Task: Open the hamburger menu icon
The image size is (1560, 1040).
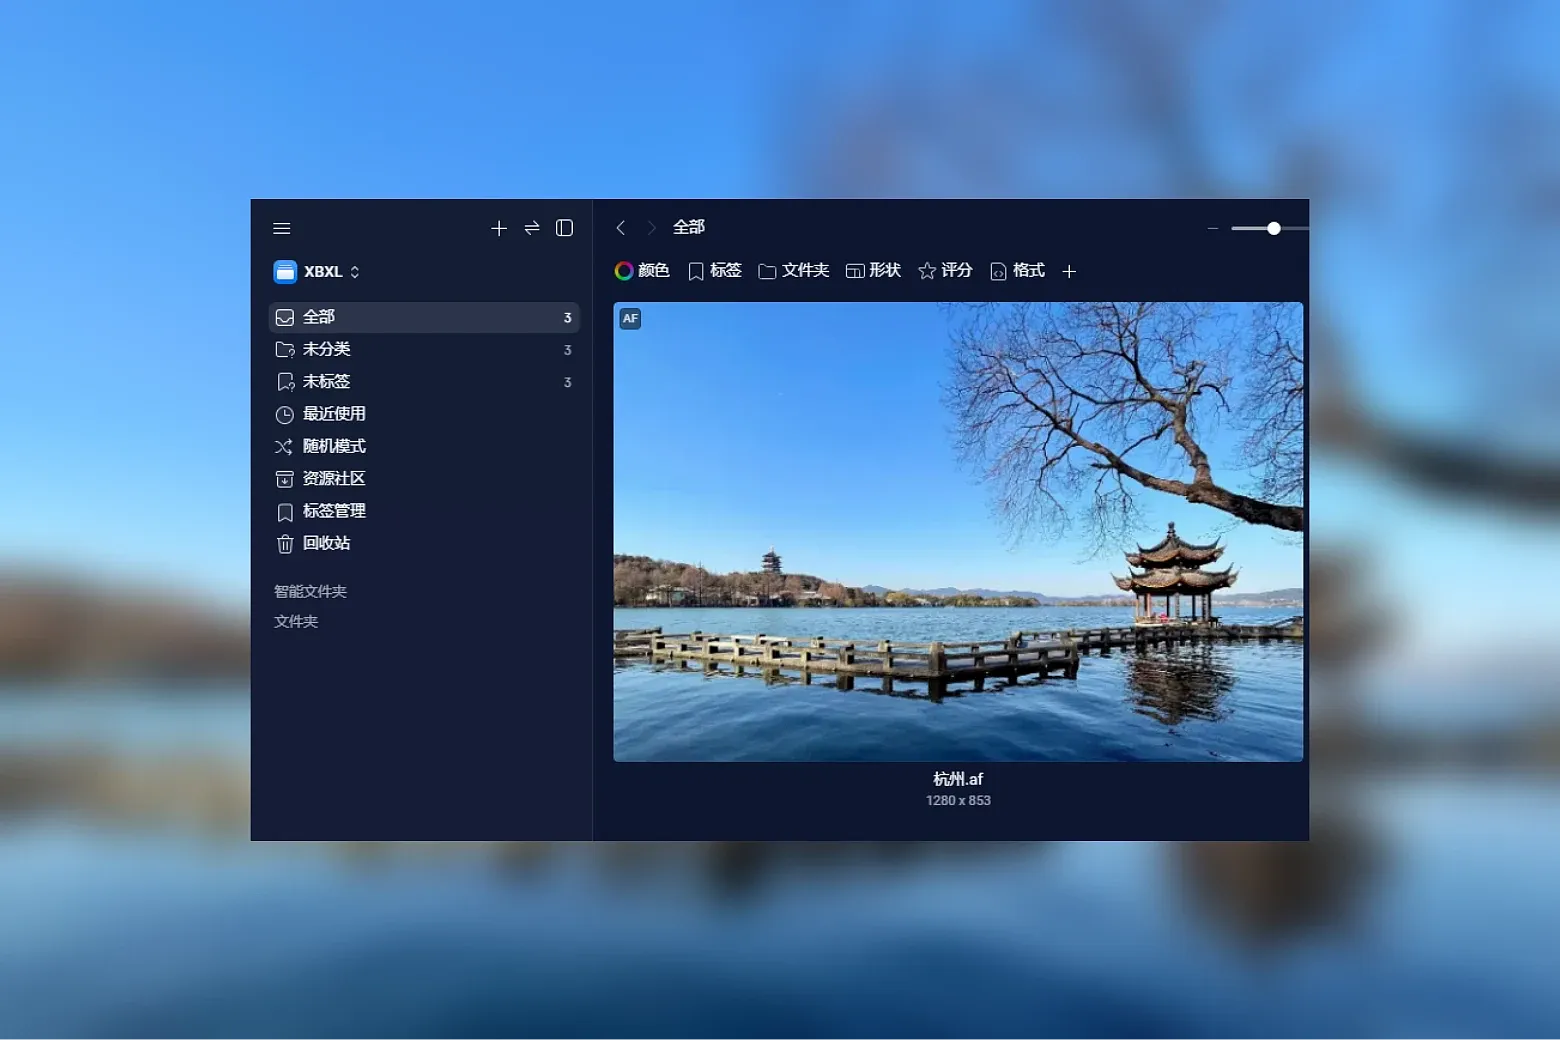Action: 282,229
